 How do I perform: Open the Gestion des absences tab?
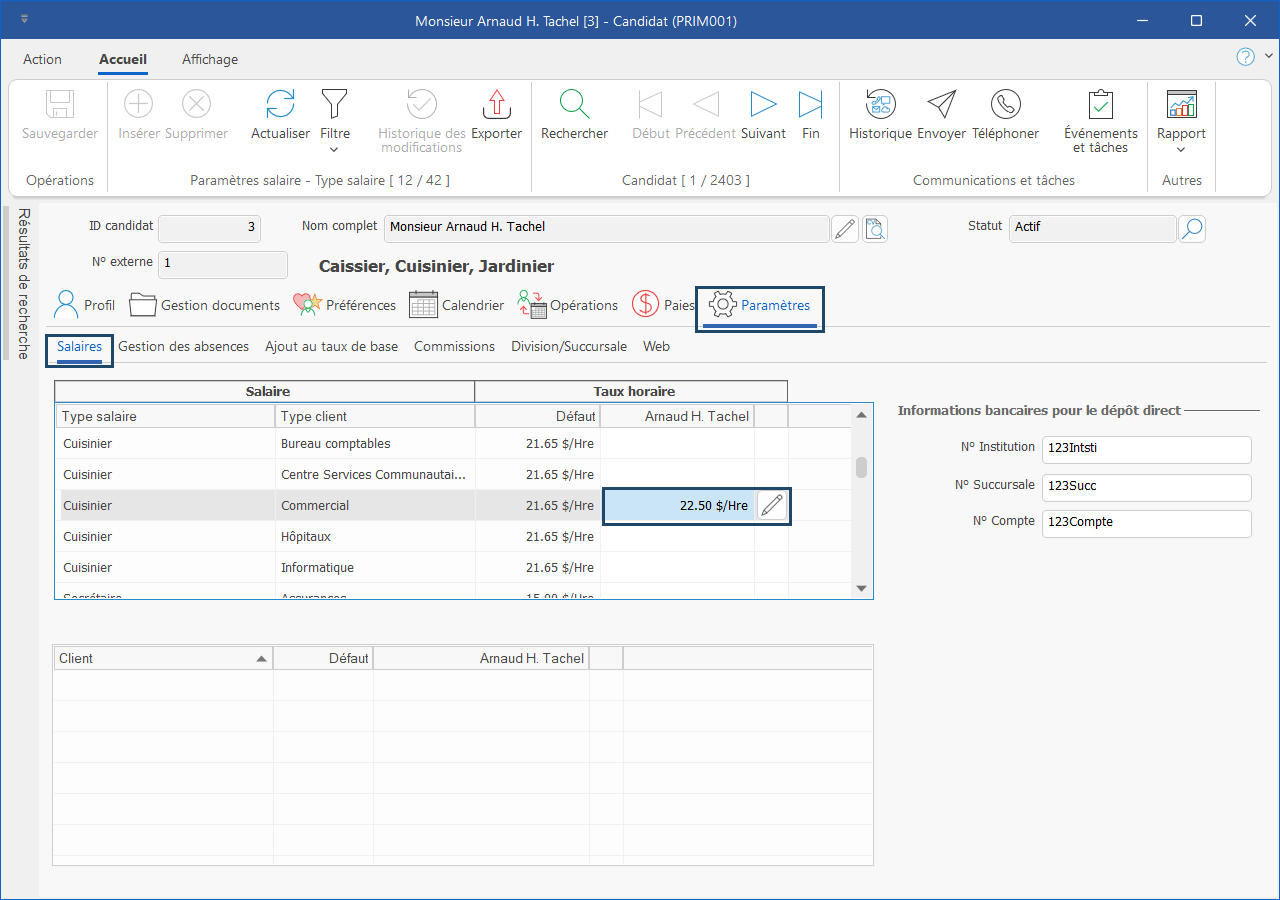[x=183, y=347]
